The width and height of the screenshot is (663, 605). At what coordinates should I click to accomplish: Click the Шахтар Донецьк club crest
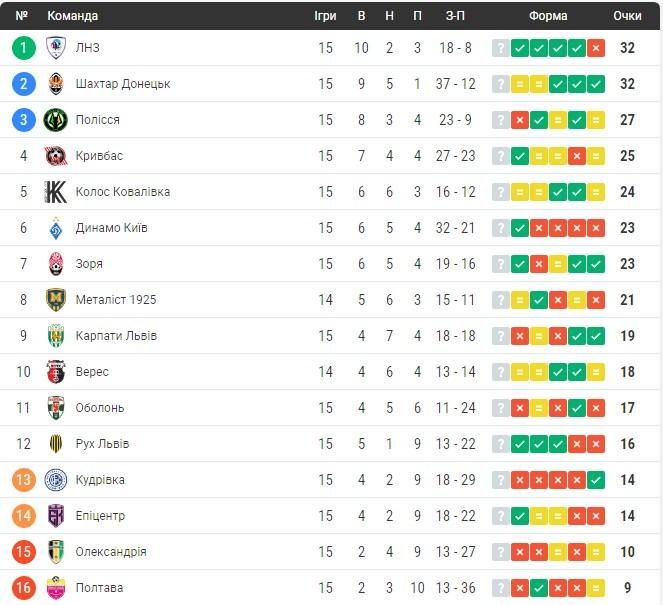coord(56,84)
